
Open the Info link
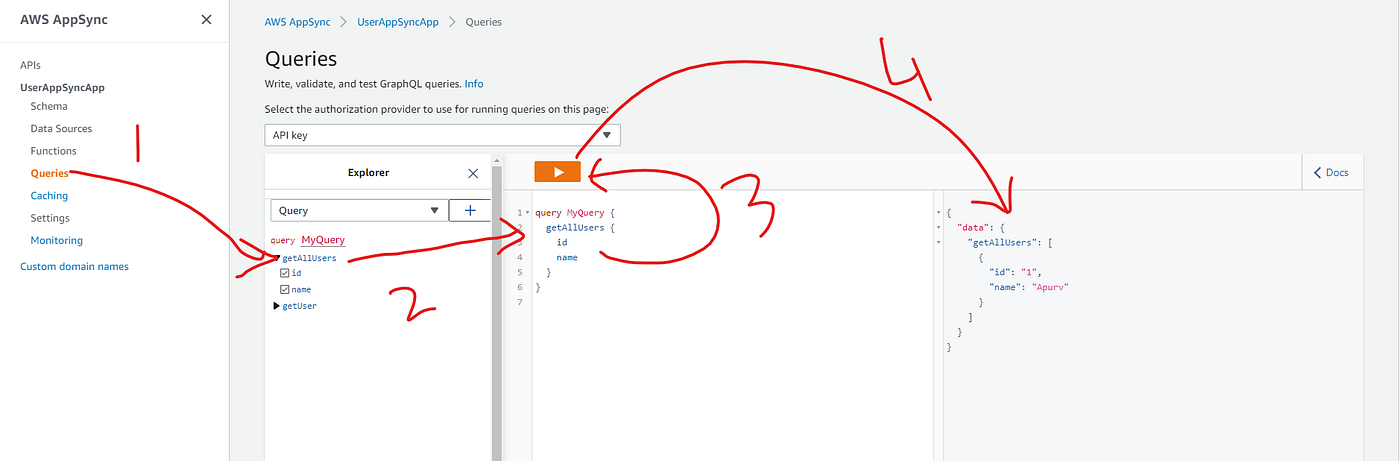[x=474, y=84]
